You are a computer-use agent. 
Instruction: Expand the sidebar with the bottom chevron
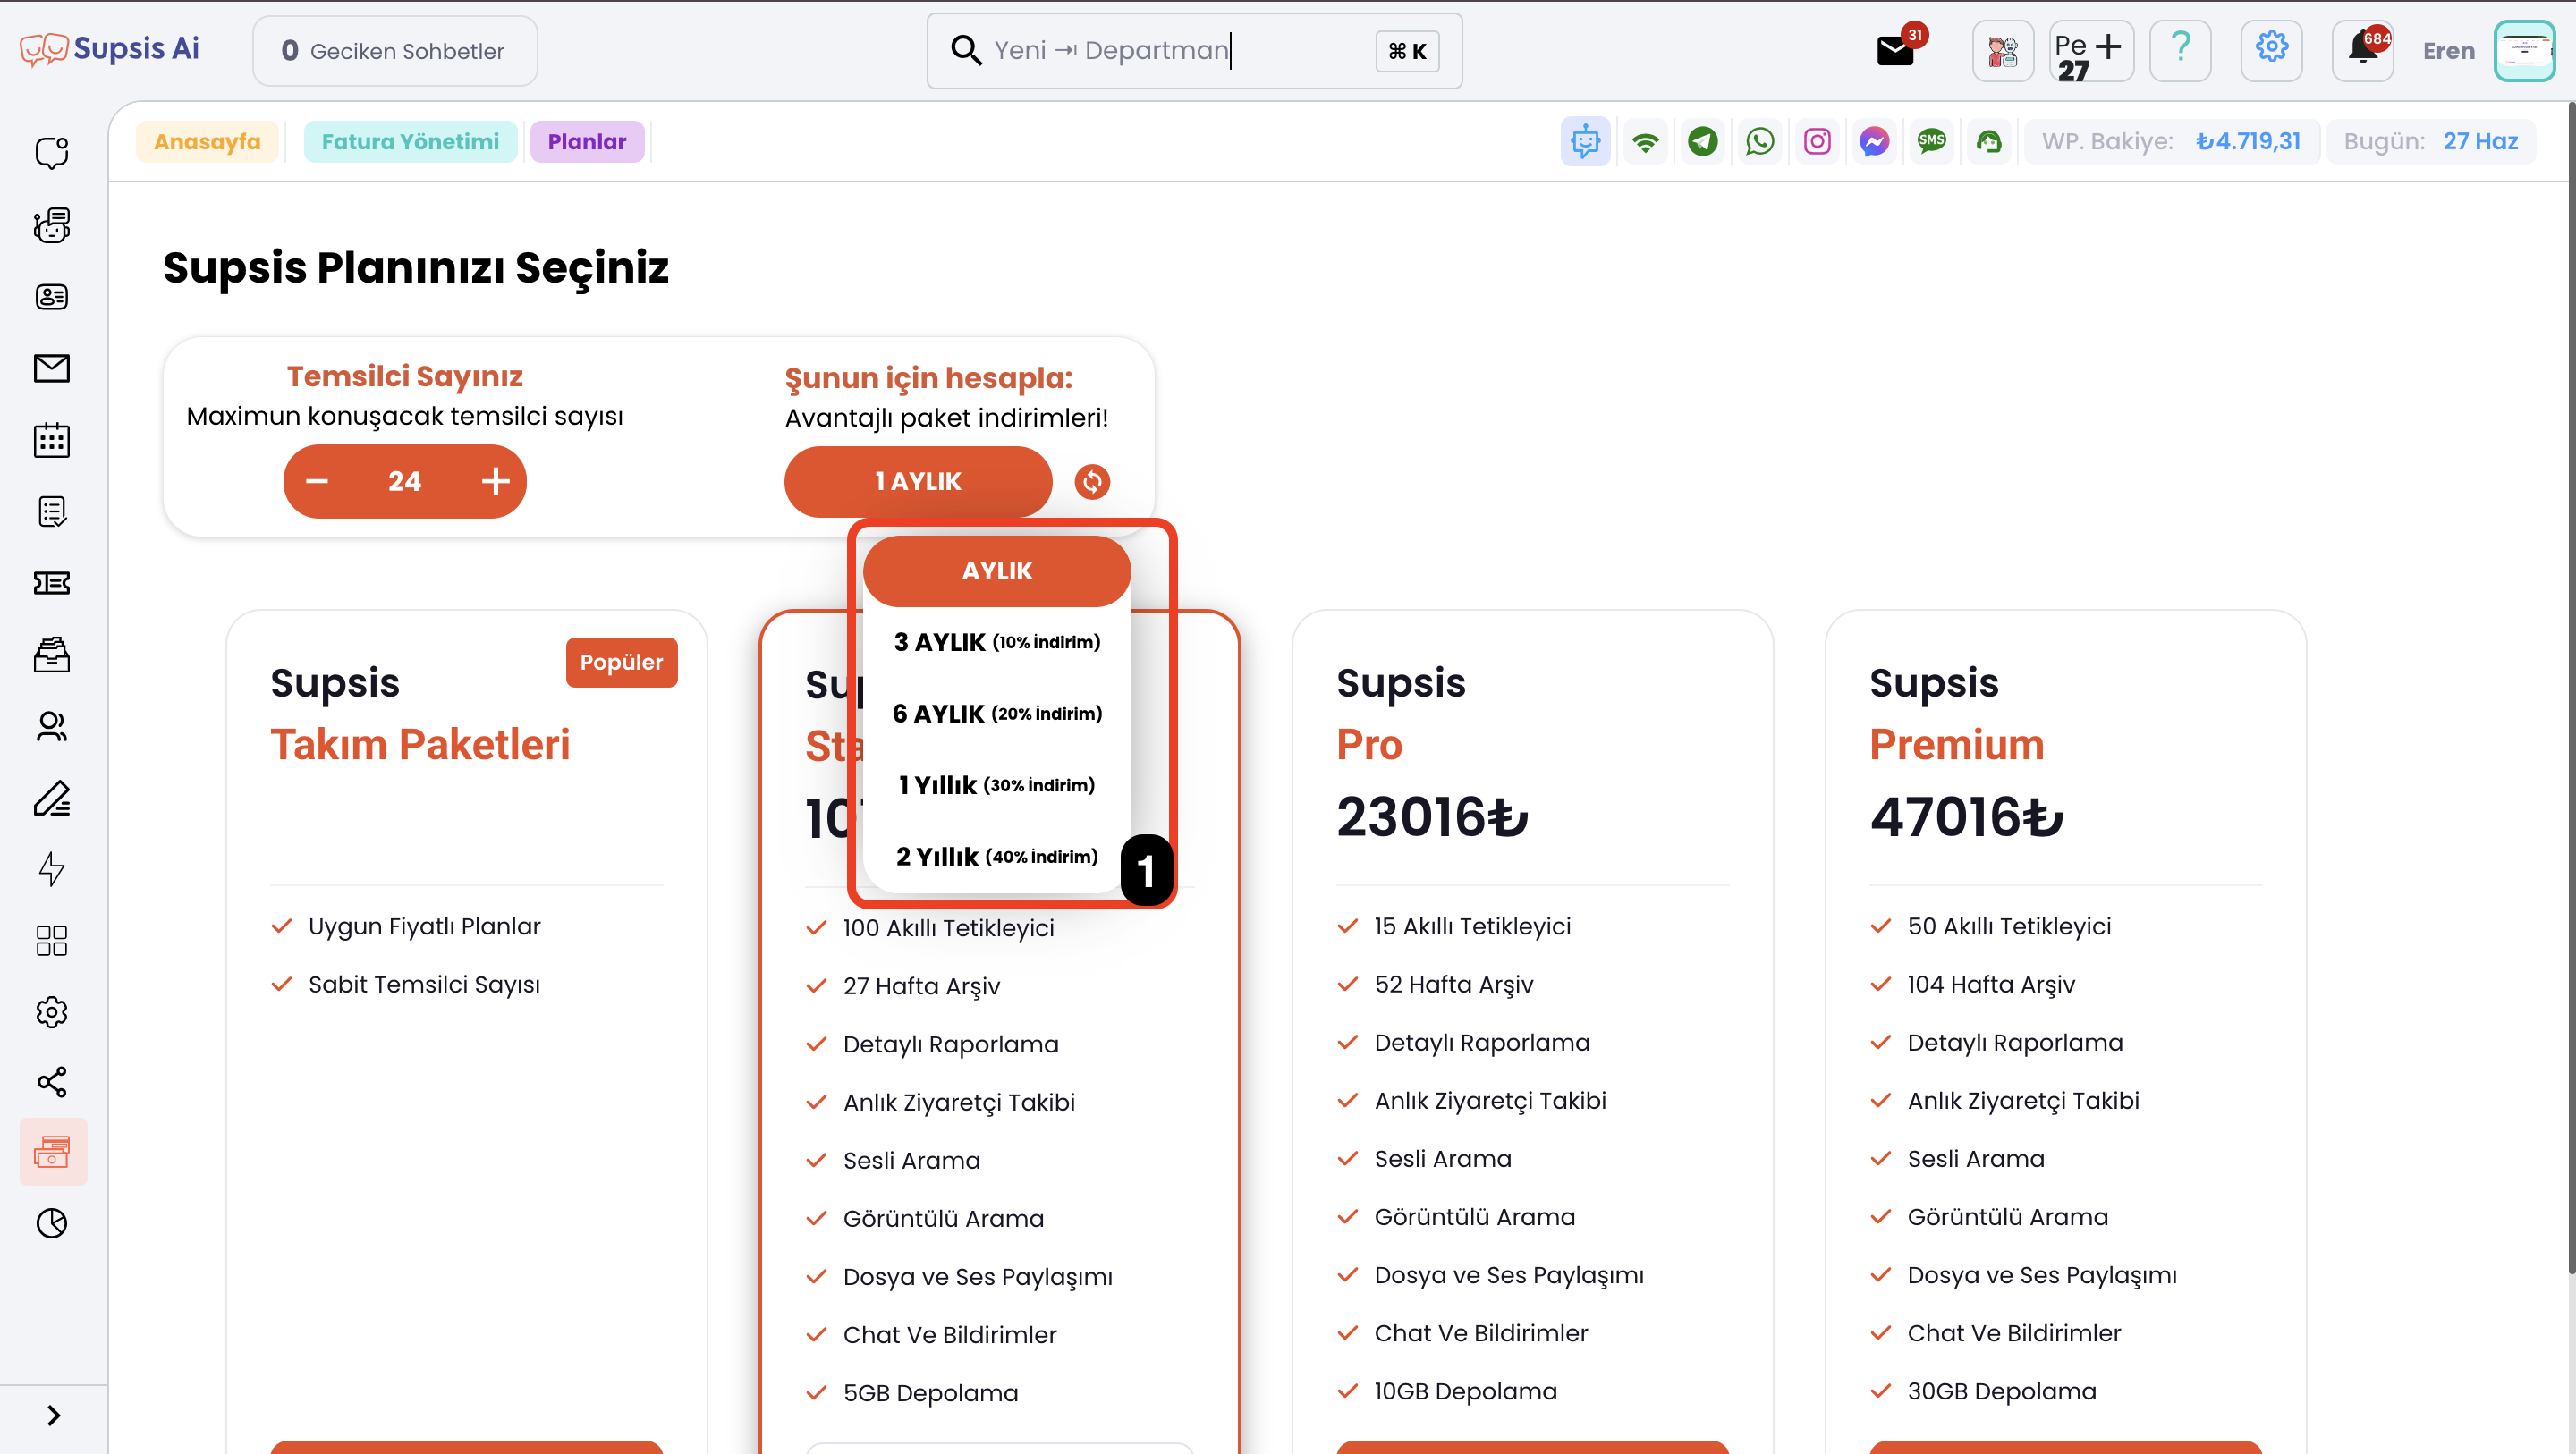(54, 1416)
